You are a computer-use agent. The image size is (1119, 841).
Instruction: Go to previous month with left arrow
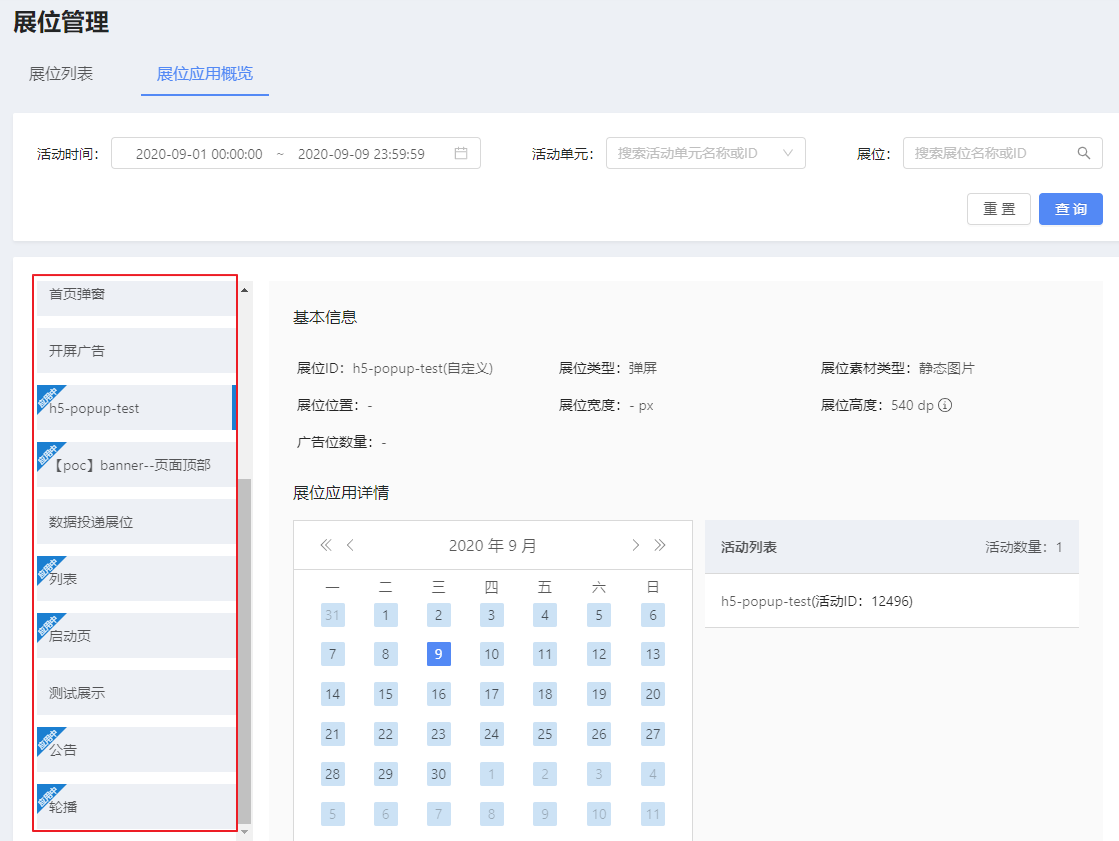click(x=350, y=545)
